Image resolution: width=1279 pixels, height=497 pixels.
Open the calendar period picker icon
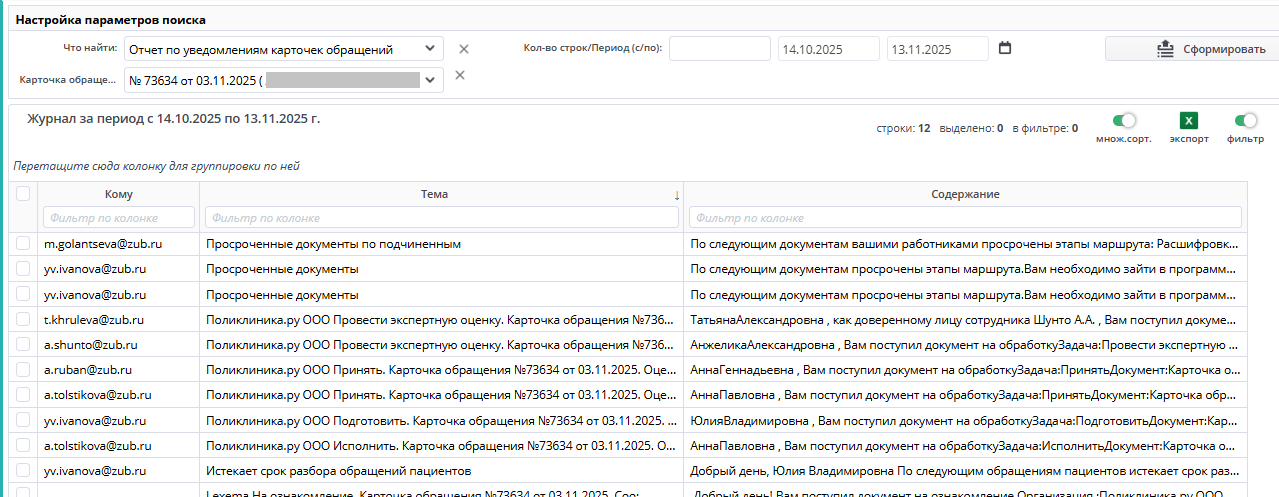(x=1005, y=48)
